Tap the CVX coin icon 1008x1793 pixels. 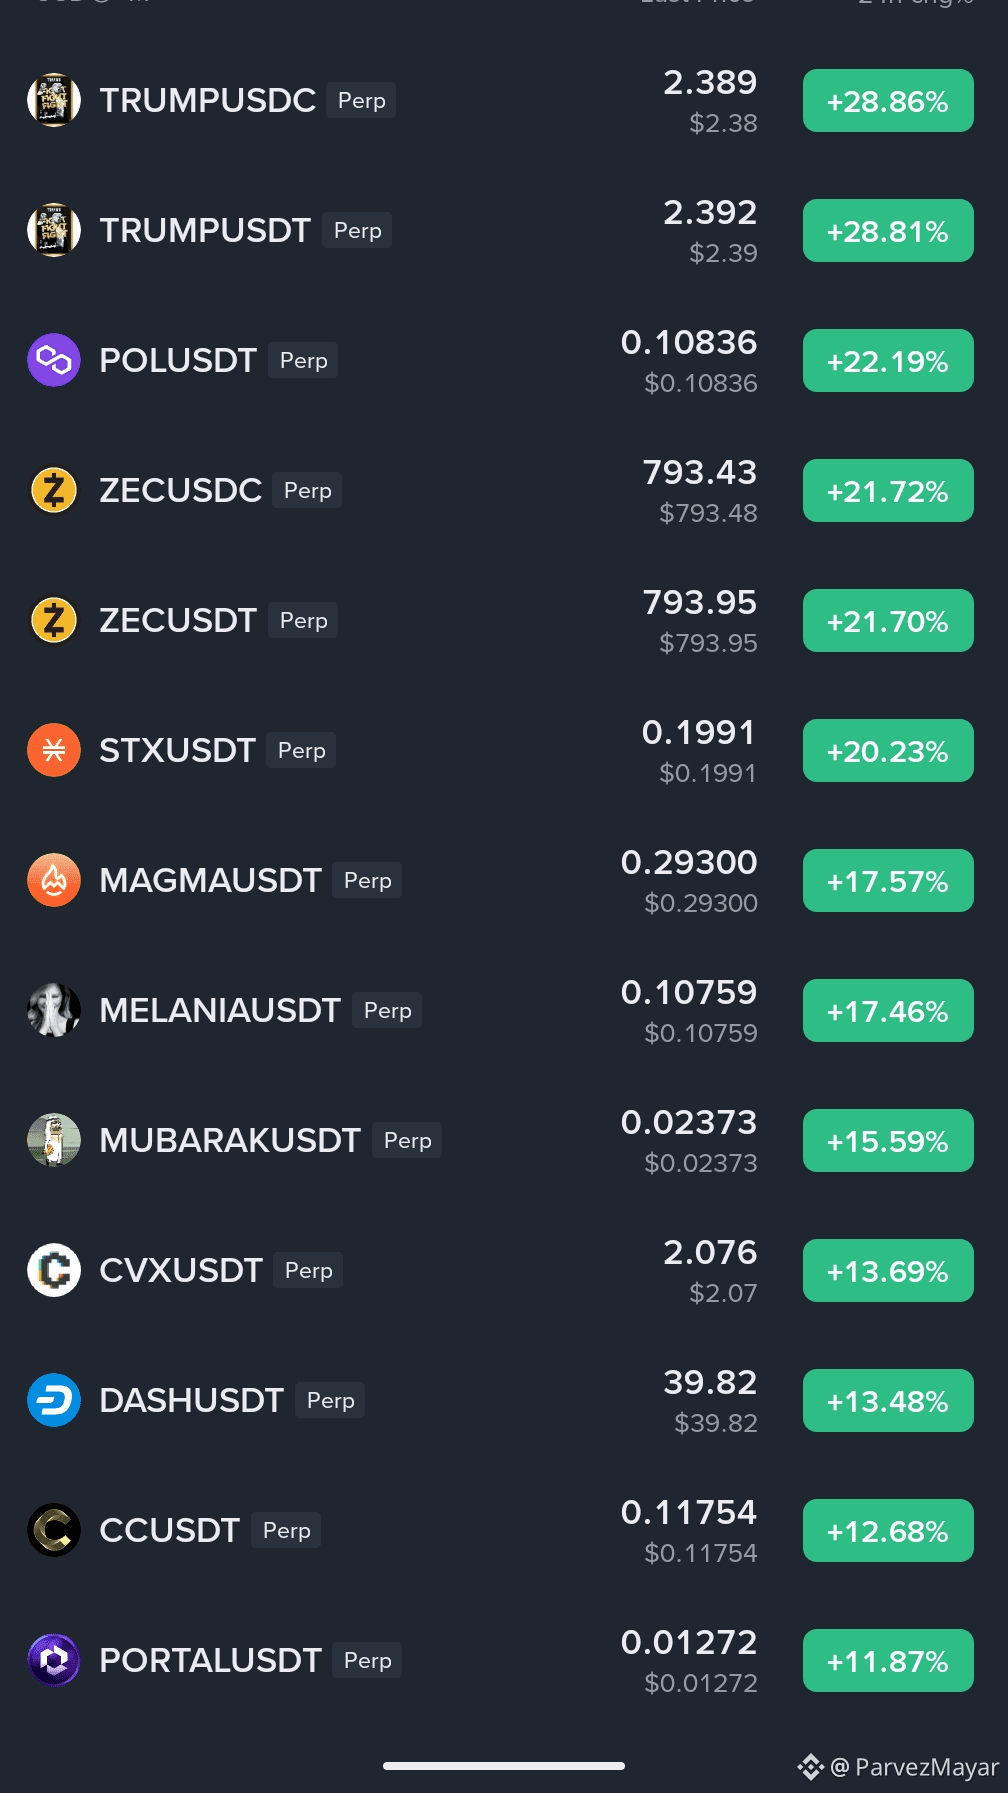pos(54,1270)
